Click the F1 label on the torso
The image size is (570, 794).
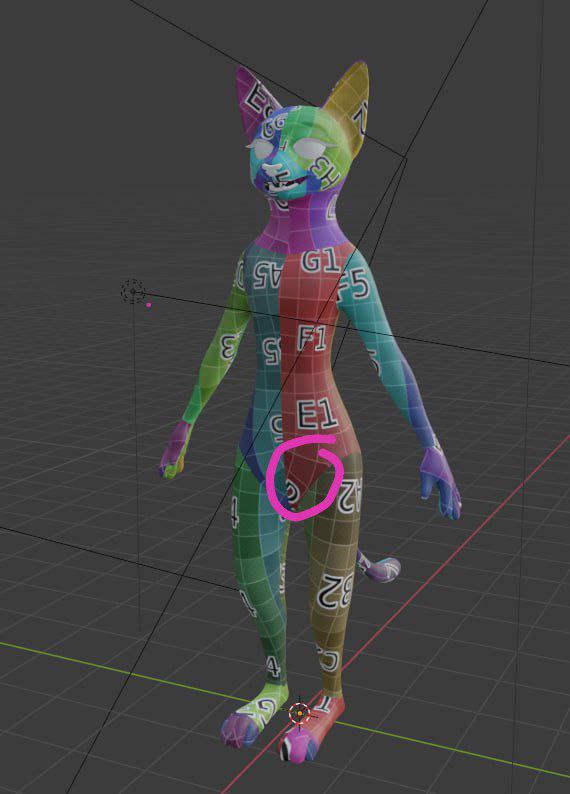[x=311, y=339]
